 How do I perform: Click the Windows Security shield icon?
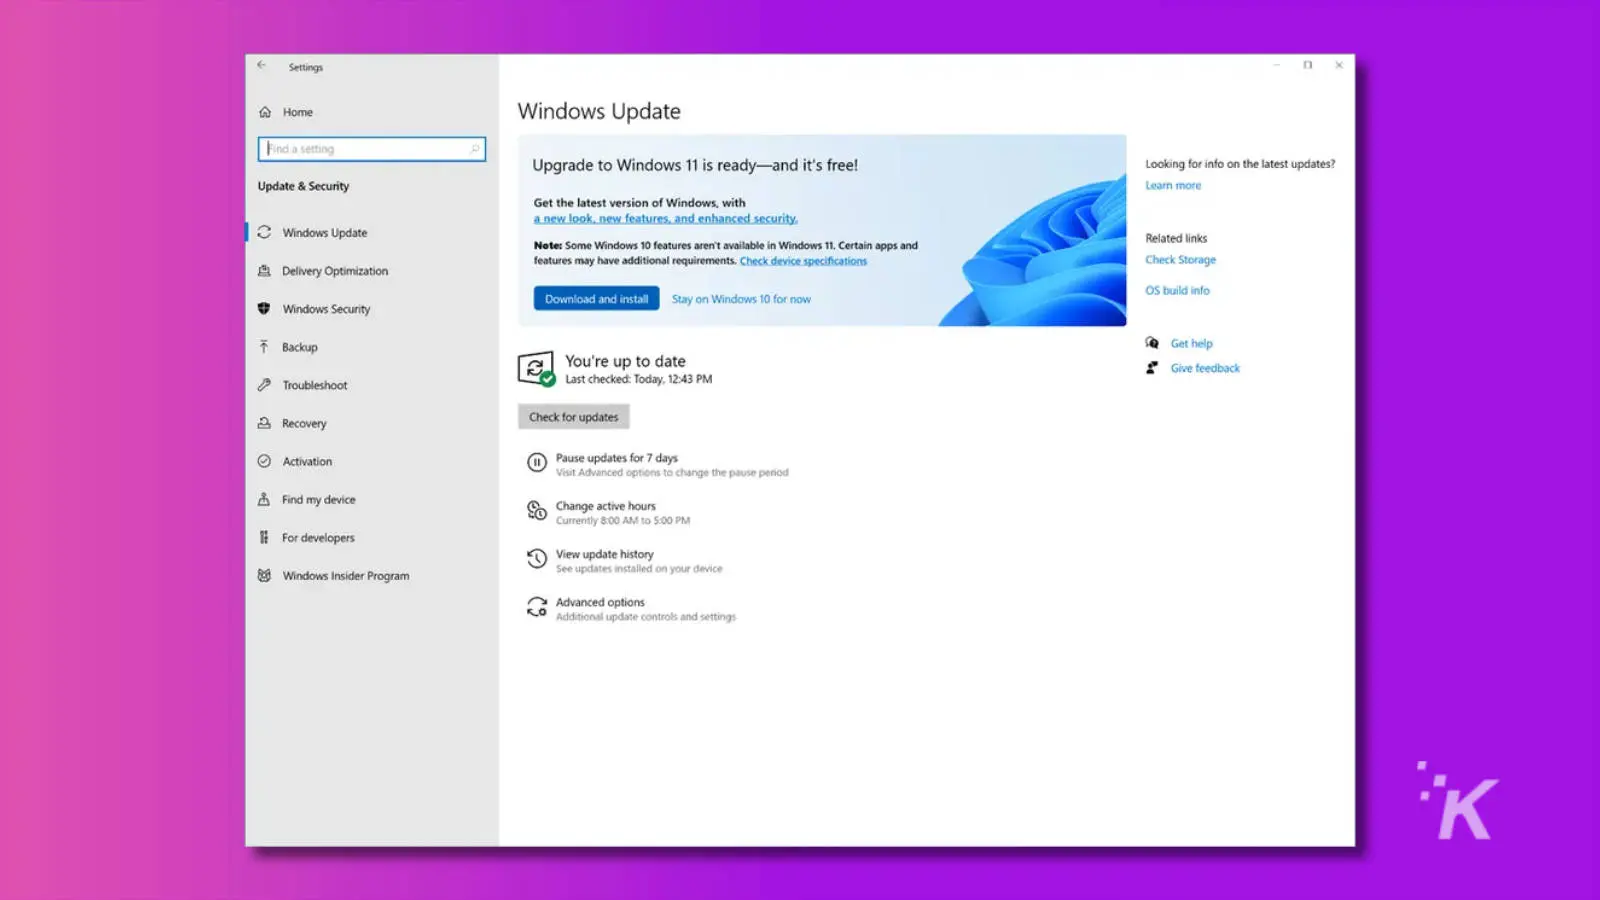tap(264, 309)
